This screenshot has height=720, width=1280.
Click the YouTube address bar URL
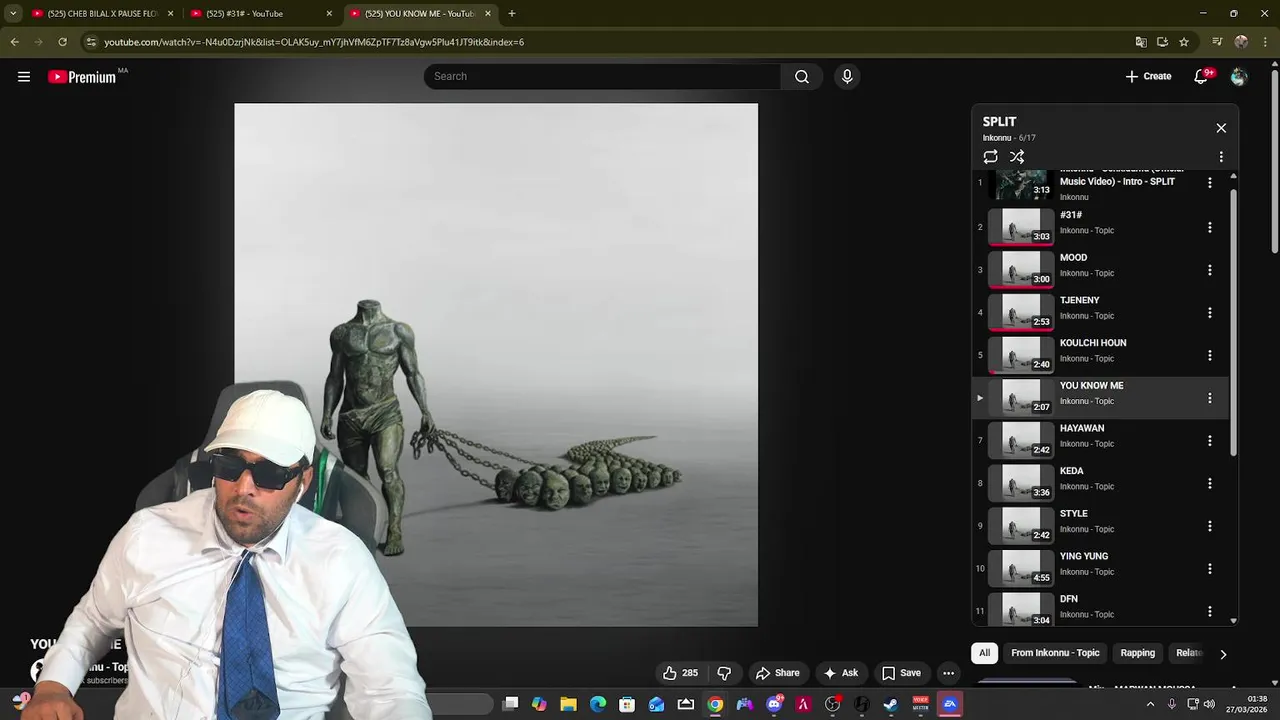(x=314, y=42)
